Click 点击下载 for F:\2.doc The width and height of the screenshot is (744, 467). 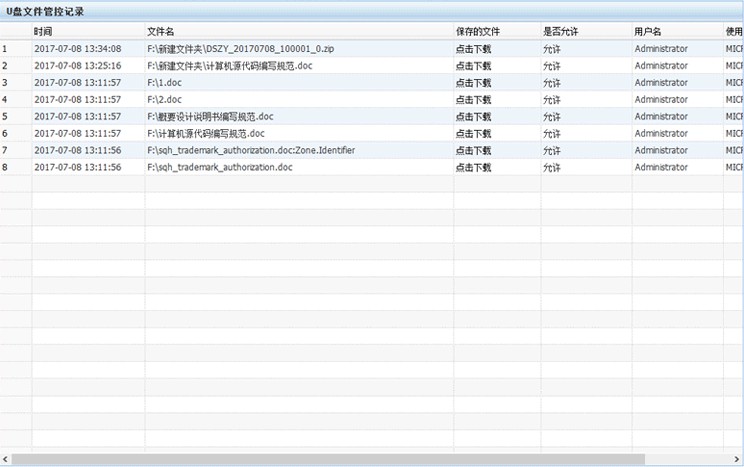[x=473, y=100]
